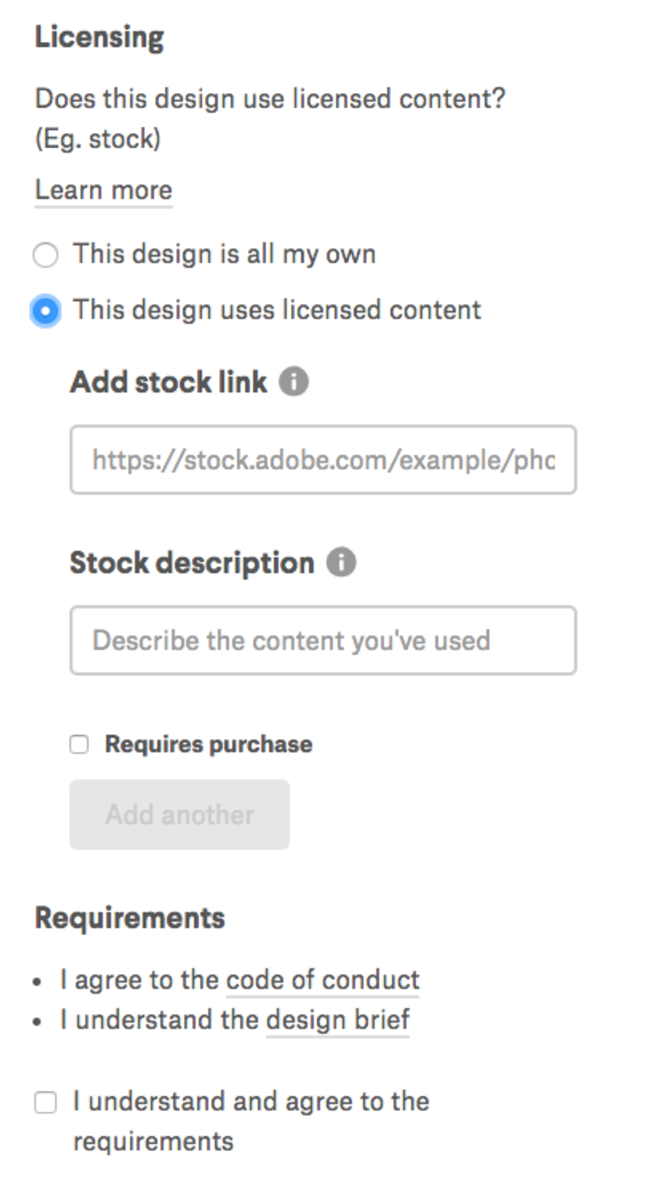Screen dimensions: 658x1184
Task: Click the "Add stock link" label
Action: click(167, 381)
